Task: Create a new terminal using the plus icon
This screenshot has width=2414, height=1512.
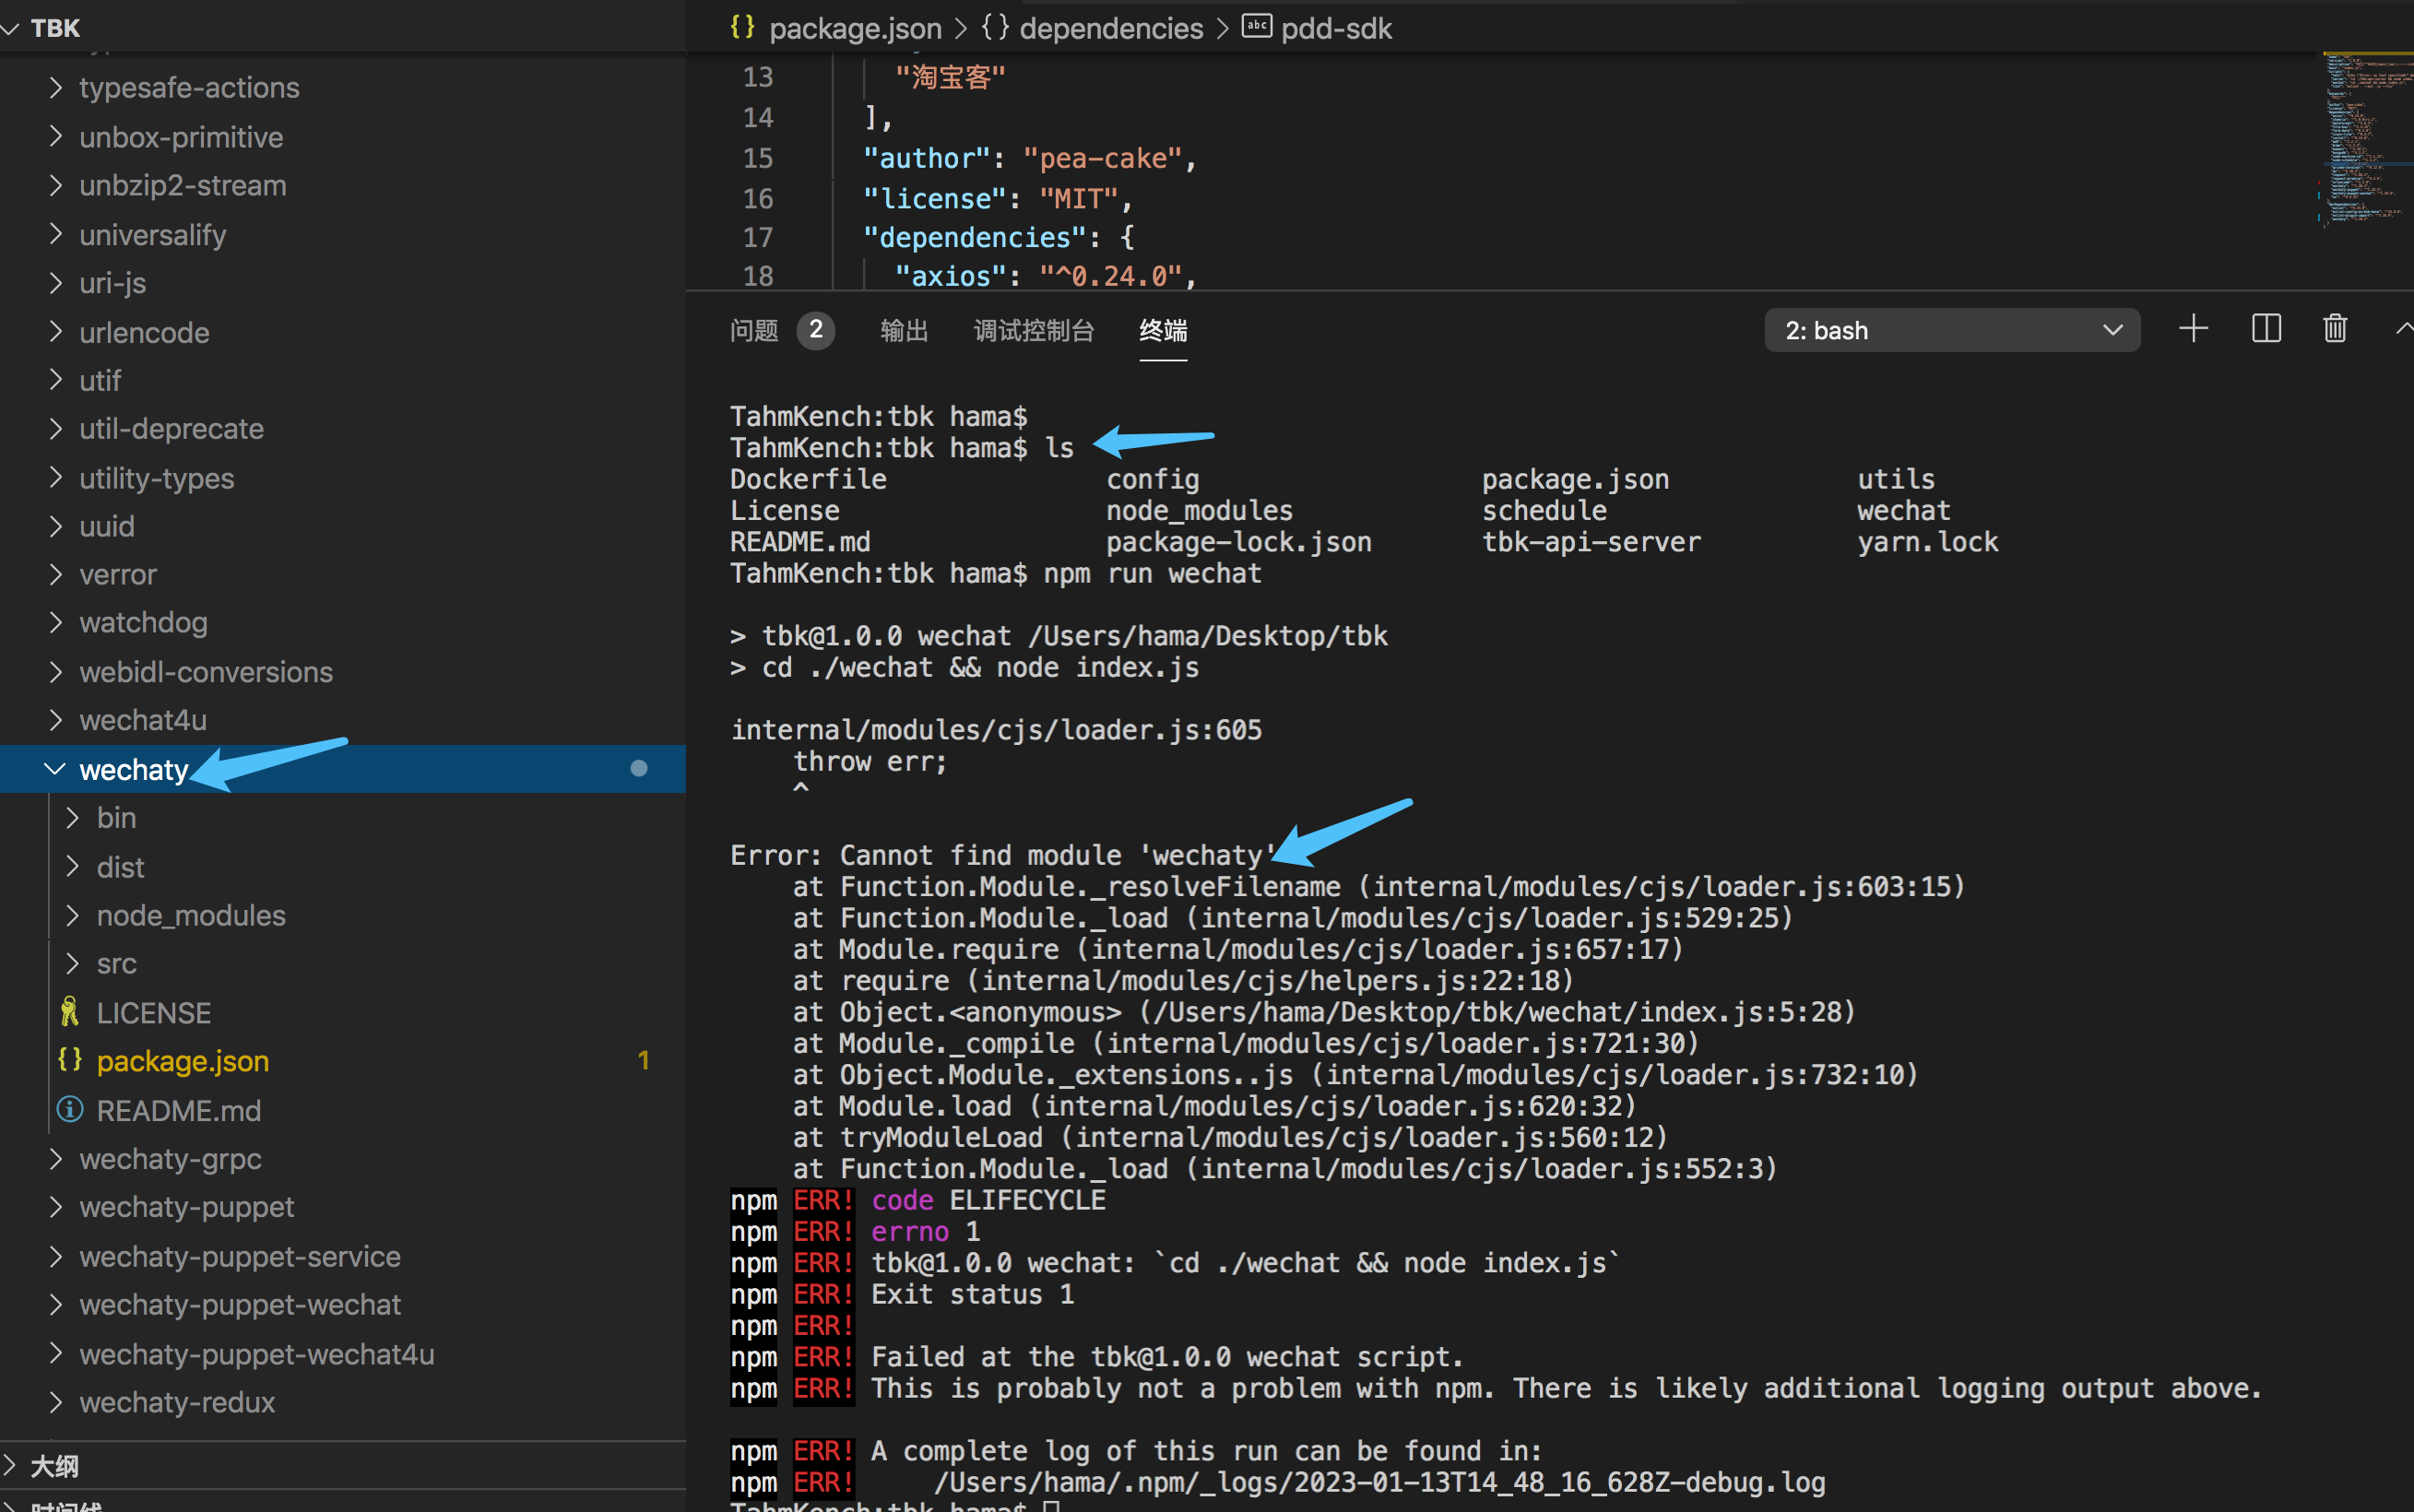Action: 2192,329
